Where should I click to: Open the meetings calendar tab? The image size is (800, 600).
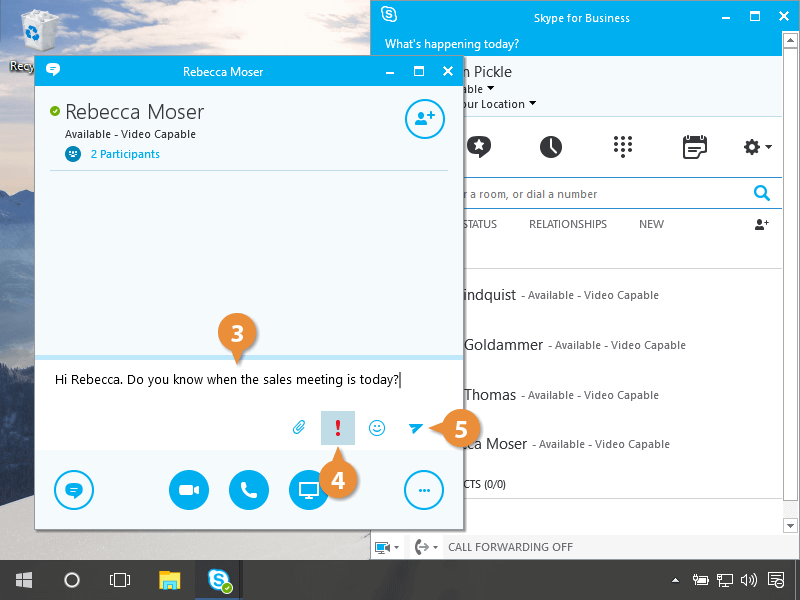[694, 147]
